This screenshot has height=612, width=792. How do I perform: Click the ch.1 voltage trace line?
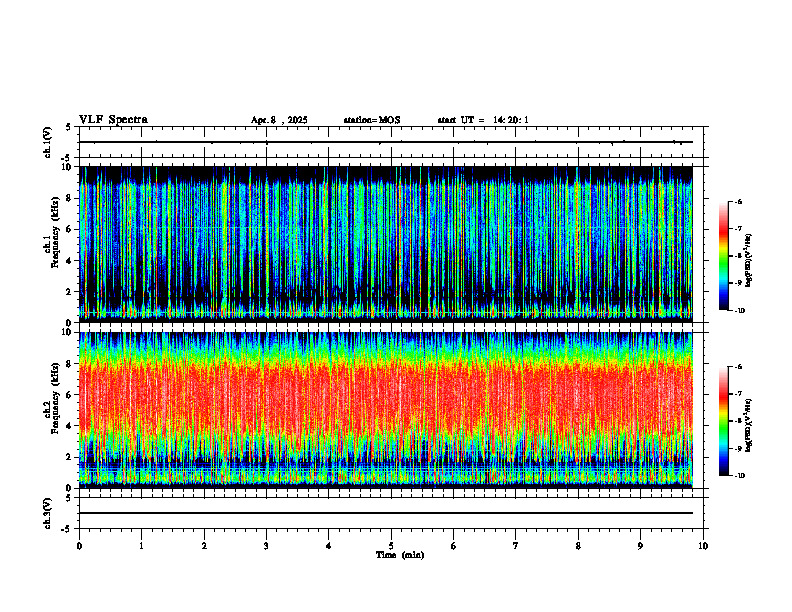click(x=386, y=142)
